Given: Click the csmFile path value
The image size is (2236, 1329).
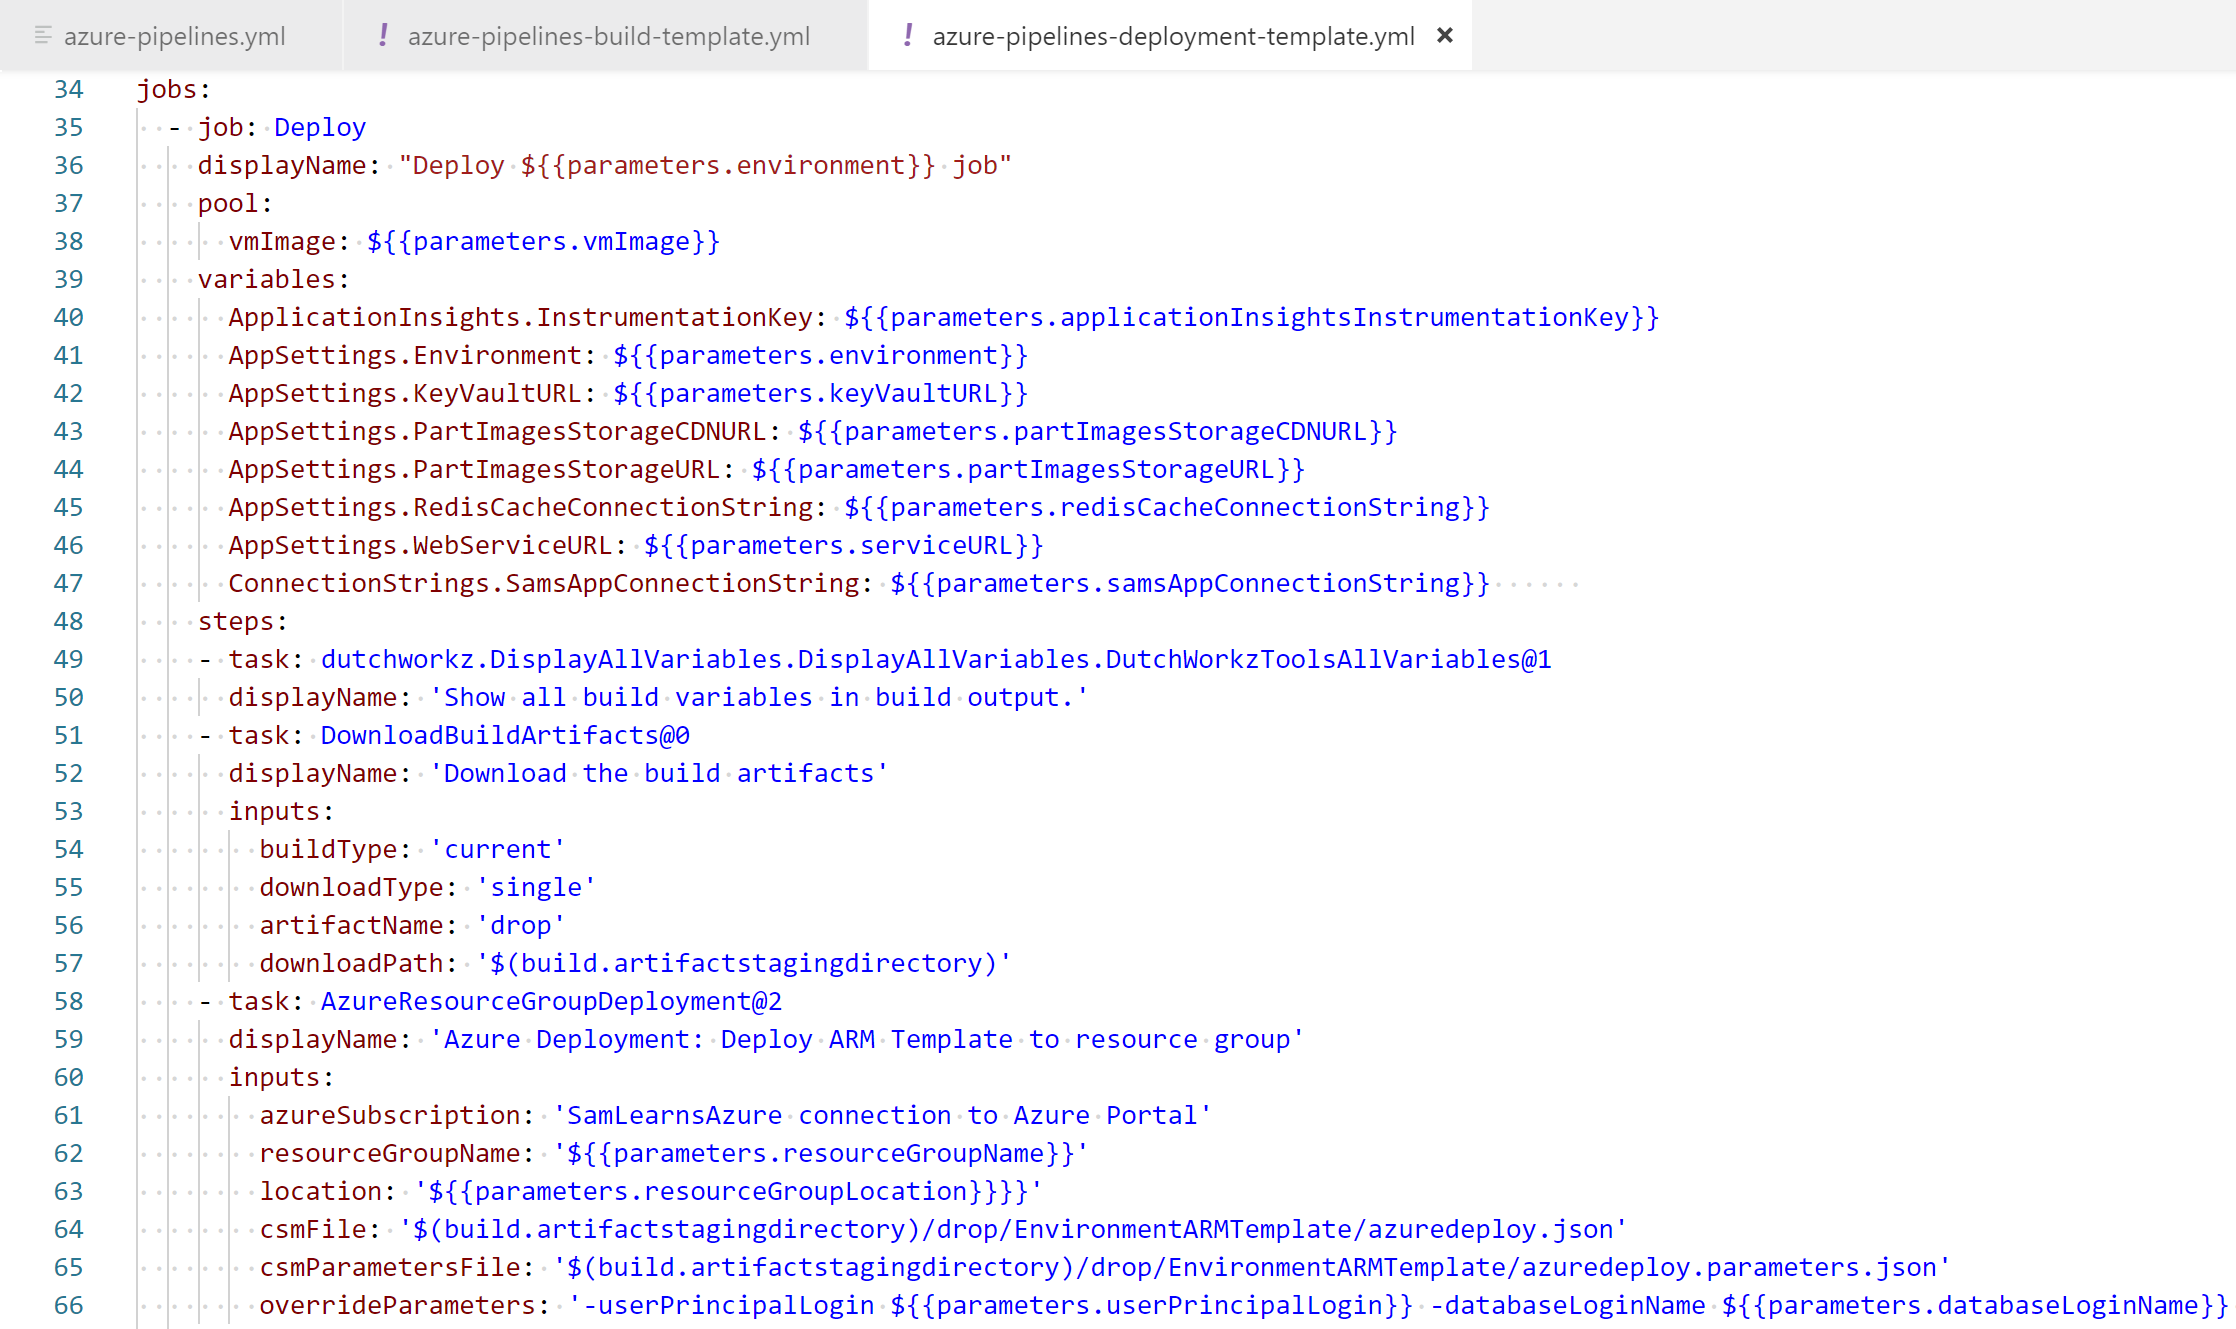Looking at the screenshot, I should tap(1013, 1229).
